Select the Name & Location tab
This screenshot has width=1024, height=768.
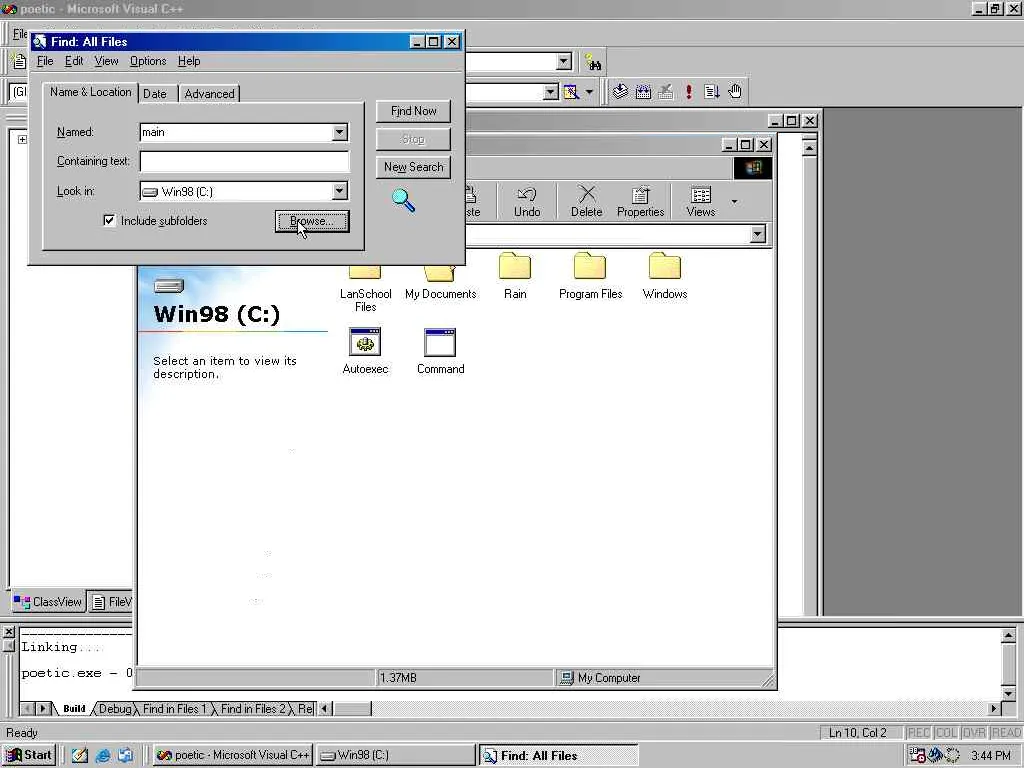(x=91, y=92)
